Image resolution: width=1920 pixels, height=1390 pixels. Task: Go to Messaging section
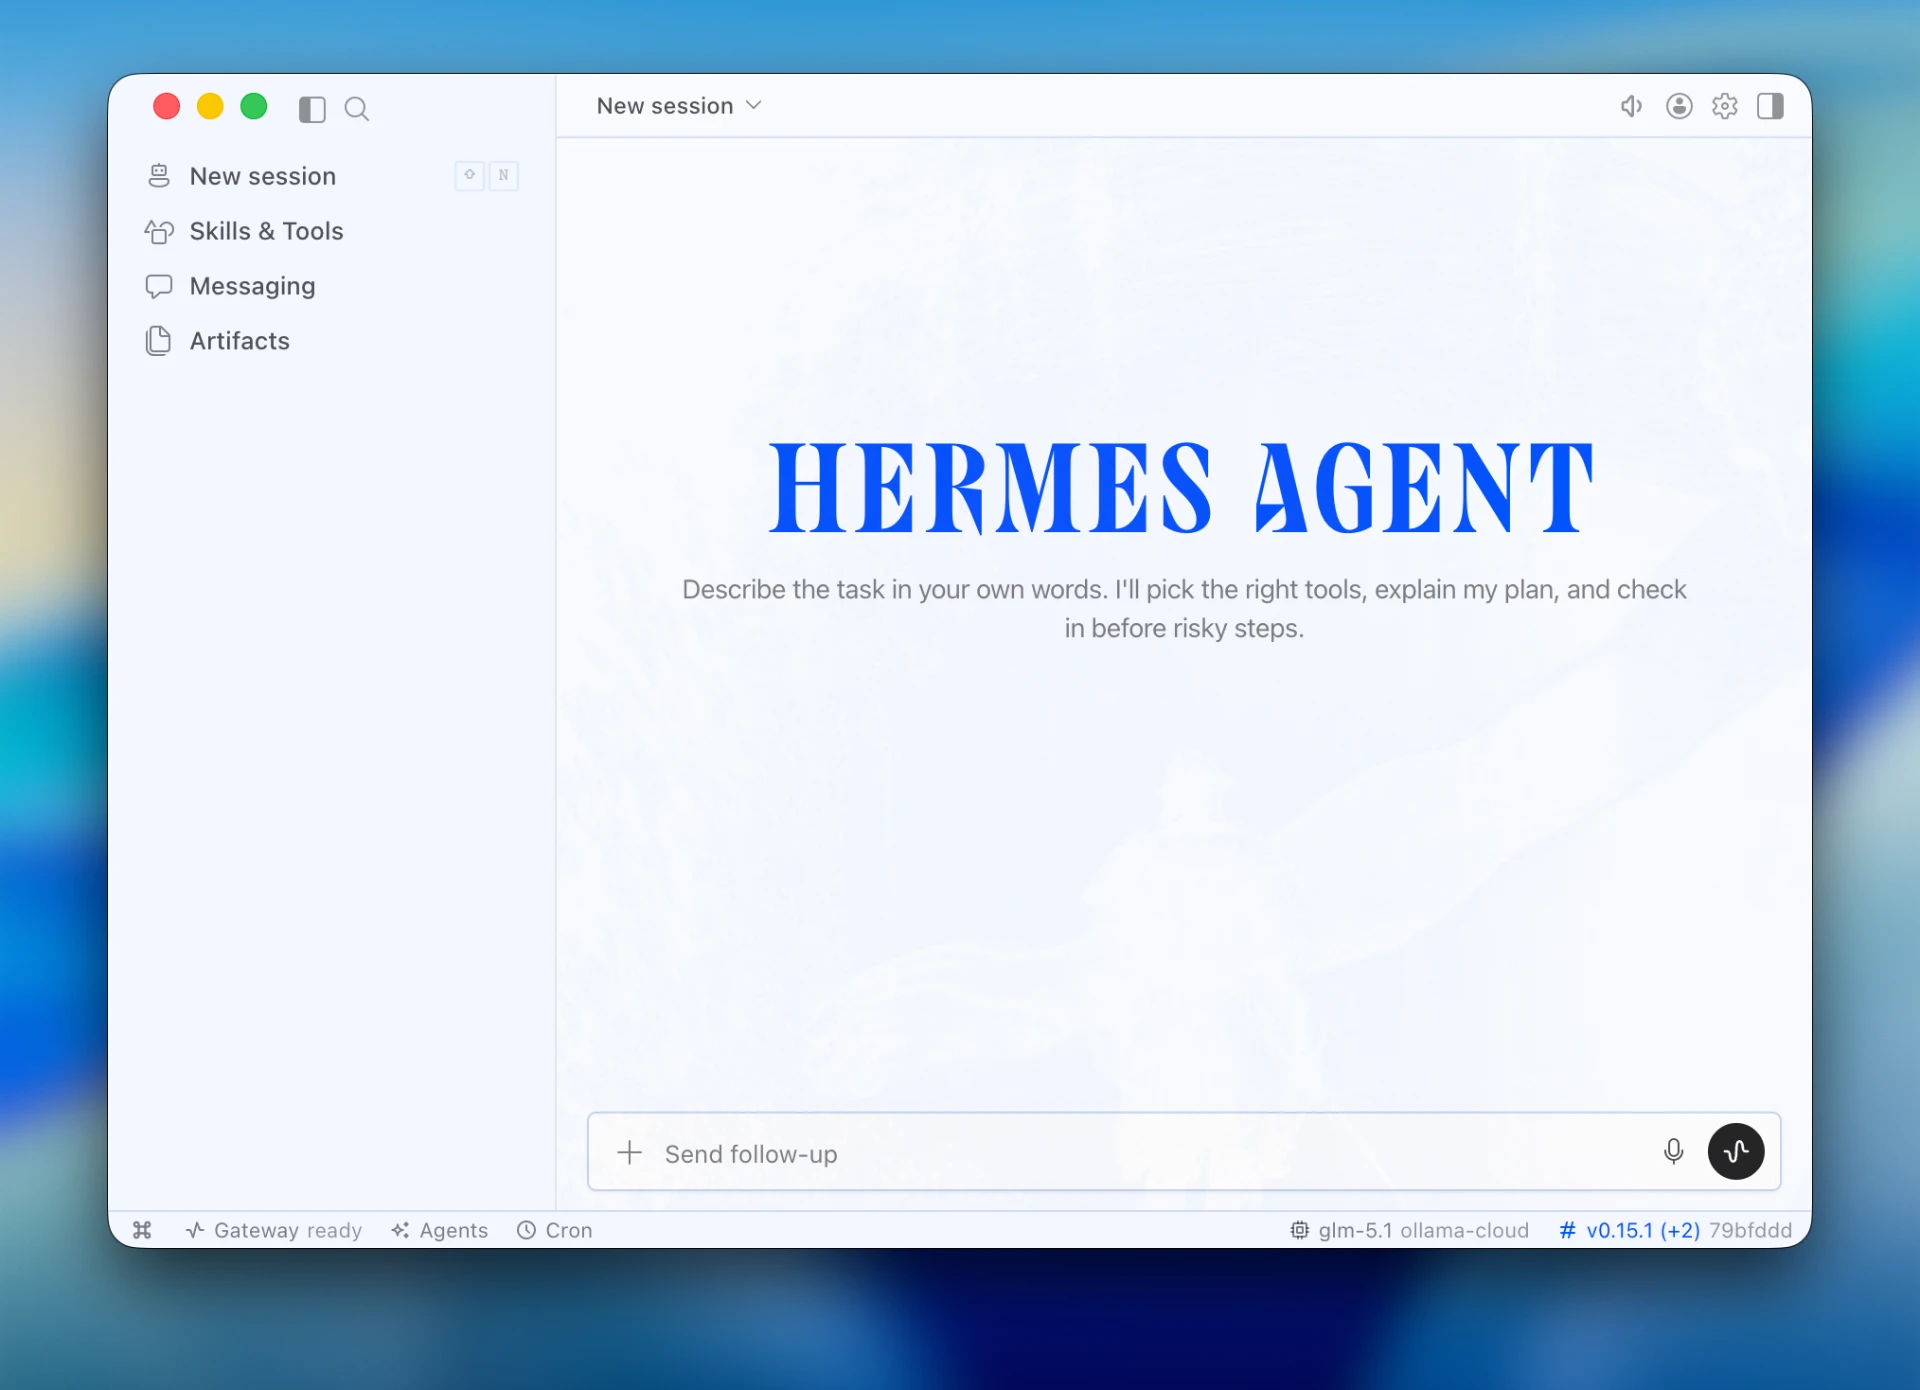pos(332,286)
